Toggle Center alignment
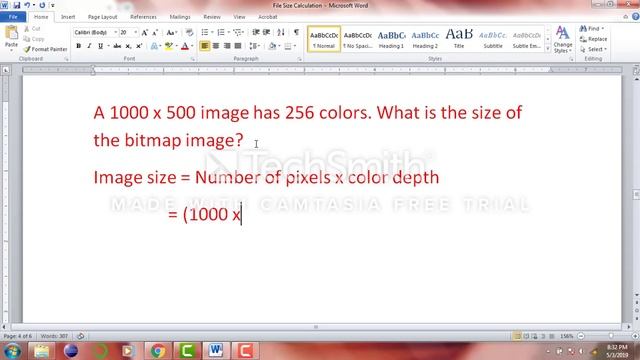The height and width of the screenshot is (360, 640). [216, 46]
